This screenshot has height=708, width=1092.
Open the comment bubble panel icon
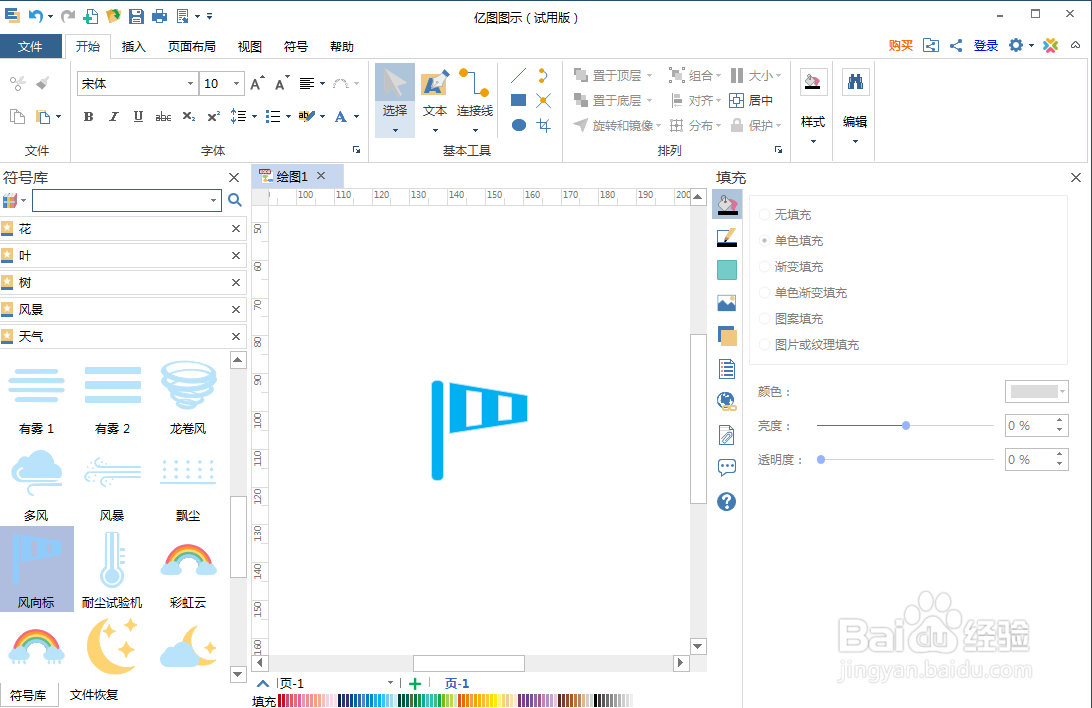[x=726, y=467]
